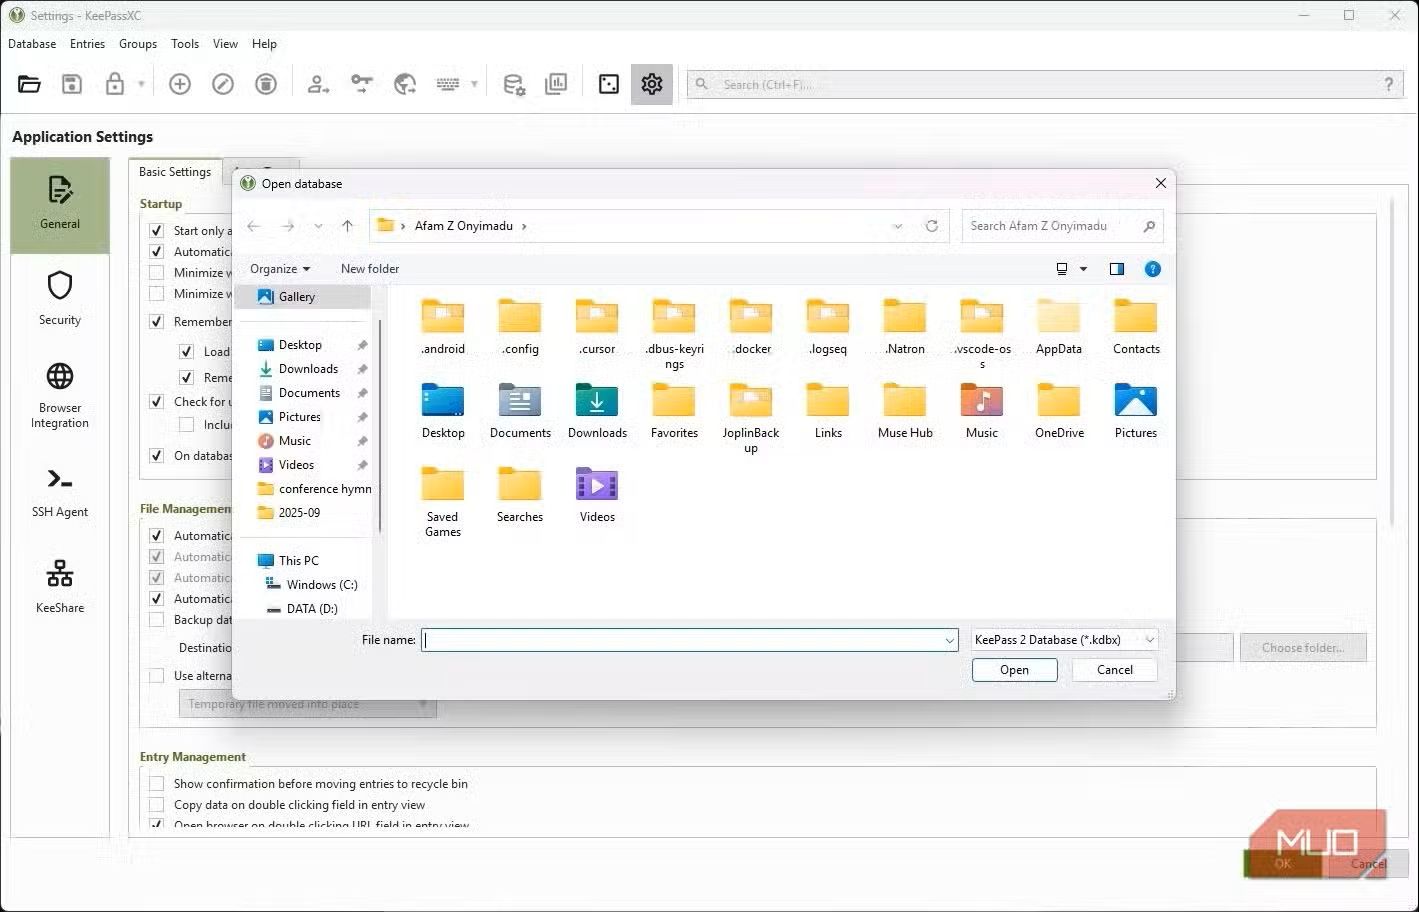The height and width of the screenshot is (912, 1419).
Task: Open Browser Integration settings category
Action: tap(60, 396)
